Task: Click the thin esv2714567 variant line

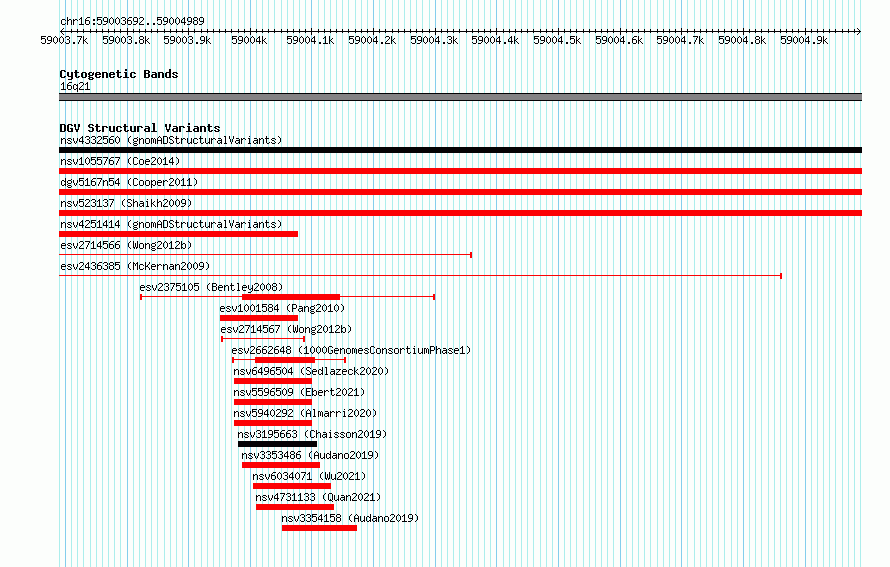Action: click(263, 339)
